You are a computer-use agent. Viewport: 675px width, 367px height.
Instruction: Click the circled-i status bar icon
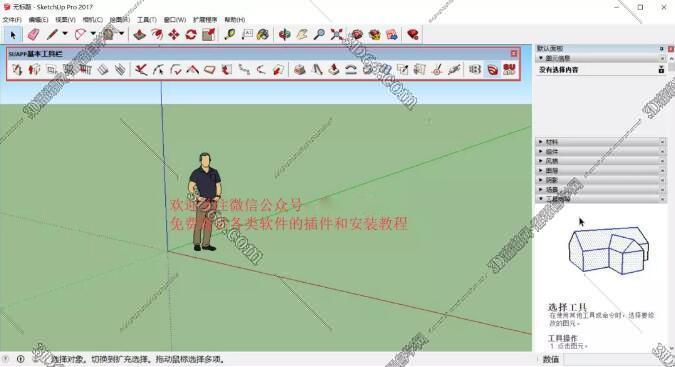coord(20,359)
